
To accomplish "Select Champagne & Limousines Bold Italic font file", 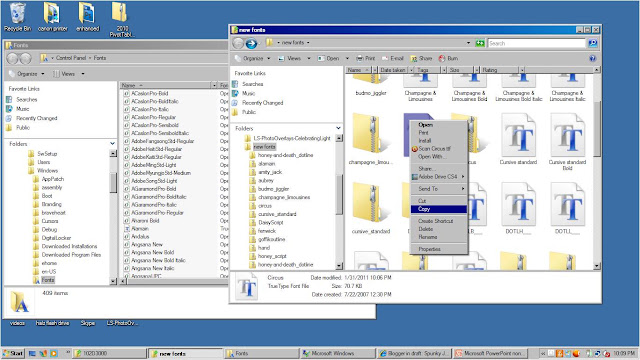I will click(x=518, y=89).
